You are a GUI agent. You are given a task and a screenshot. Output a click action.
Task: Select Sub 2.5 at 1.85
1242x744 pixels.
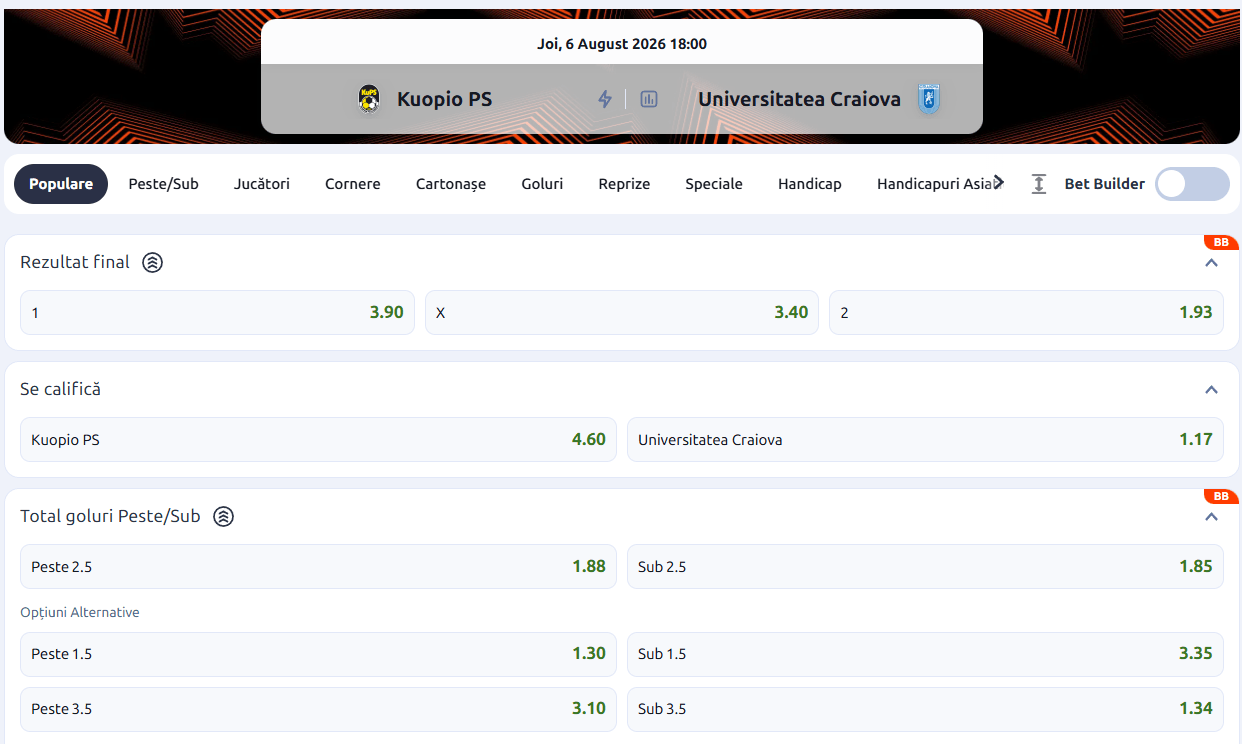925,567
